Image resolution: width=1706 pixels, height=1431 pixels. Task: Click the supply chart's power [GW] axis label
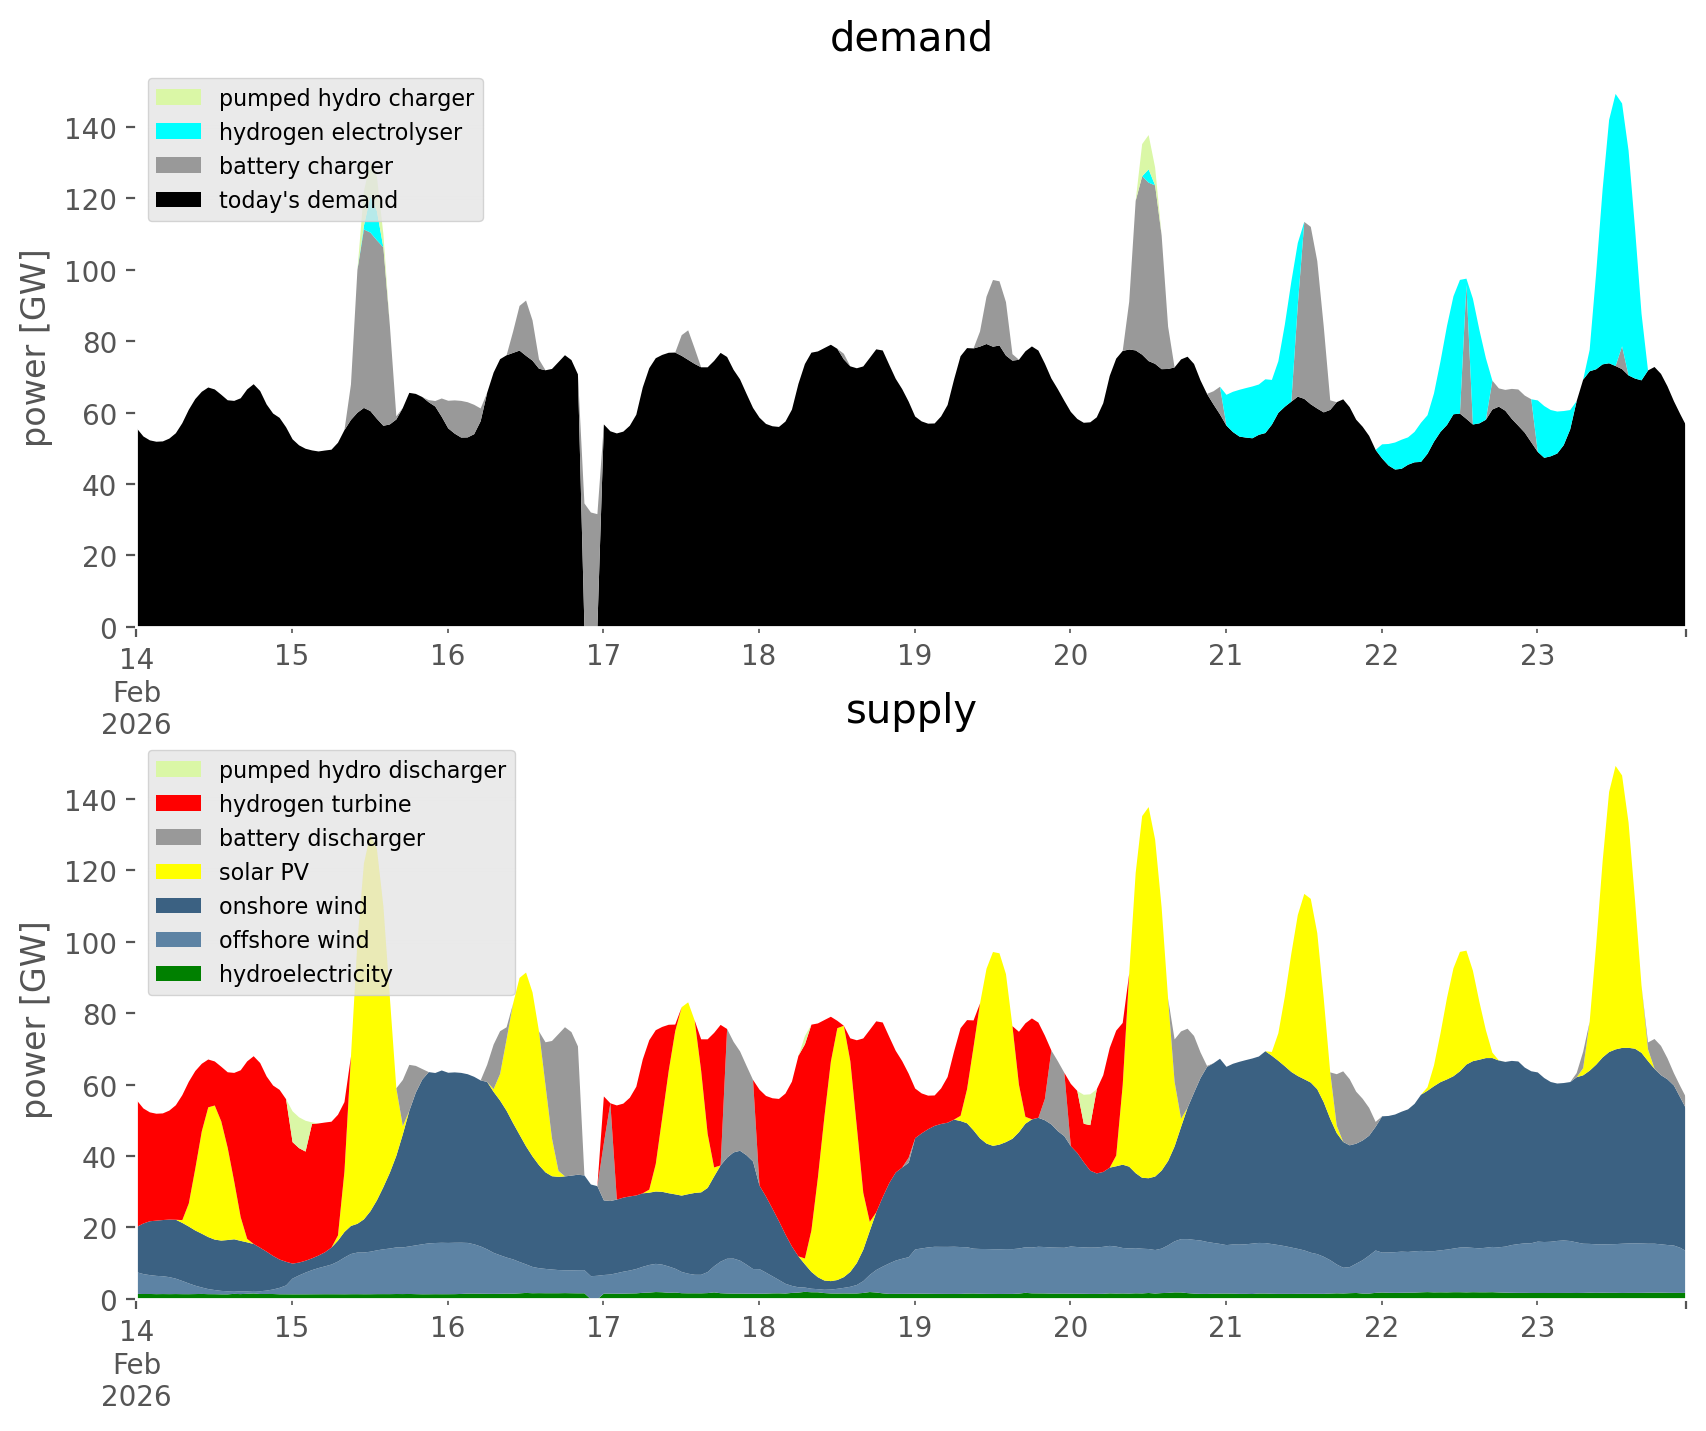pos(35,1020)
